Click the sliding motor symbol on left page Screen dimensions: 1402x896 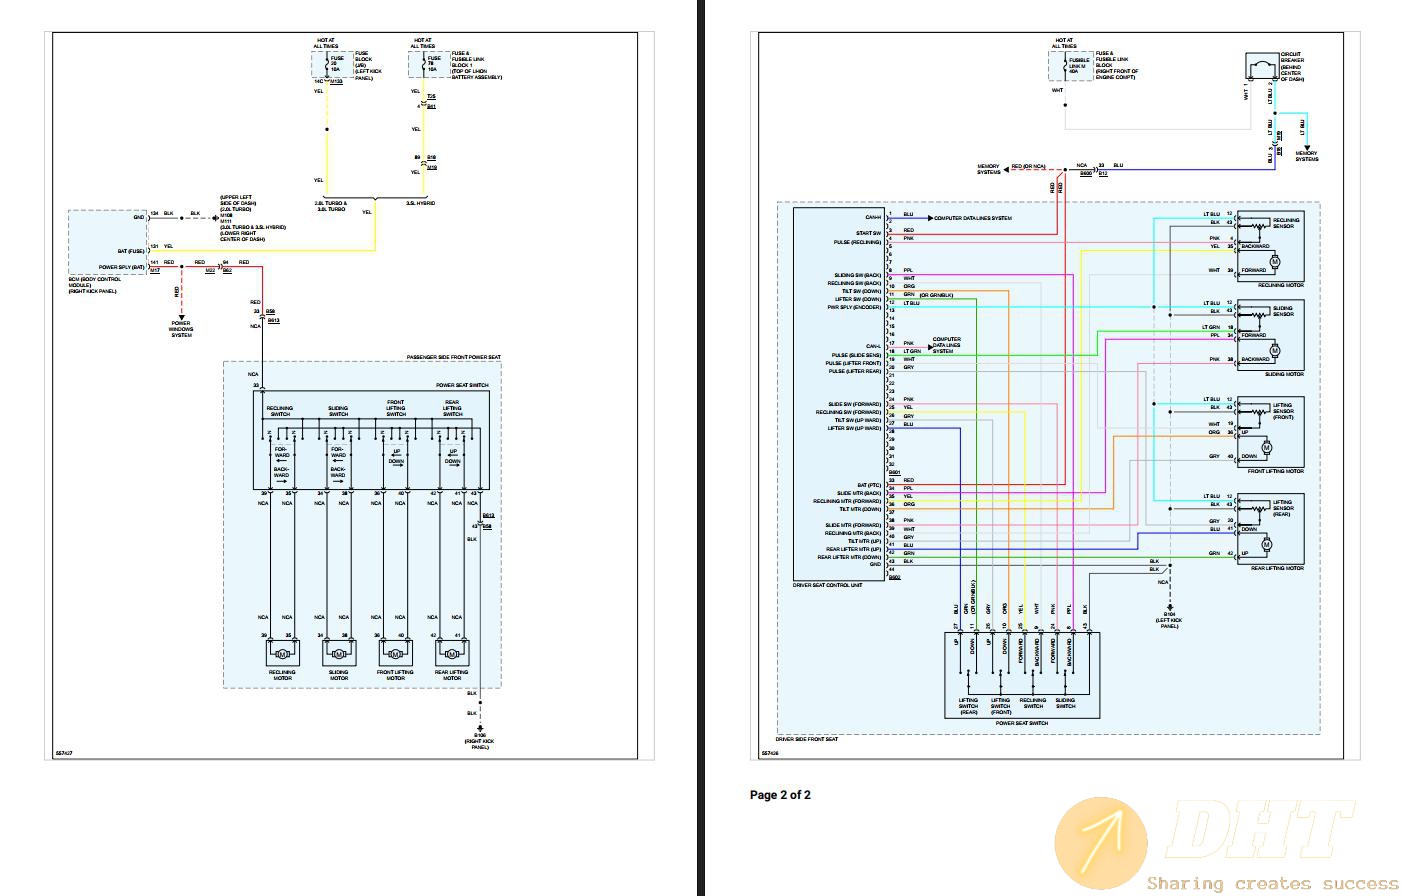[338, 654]
